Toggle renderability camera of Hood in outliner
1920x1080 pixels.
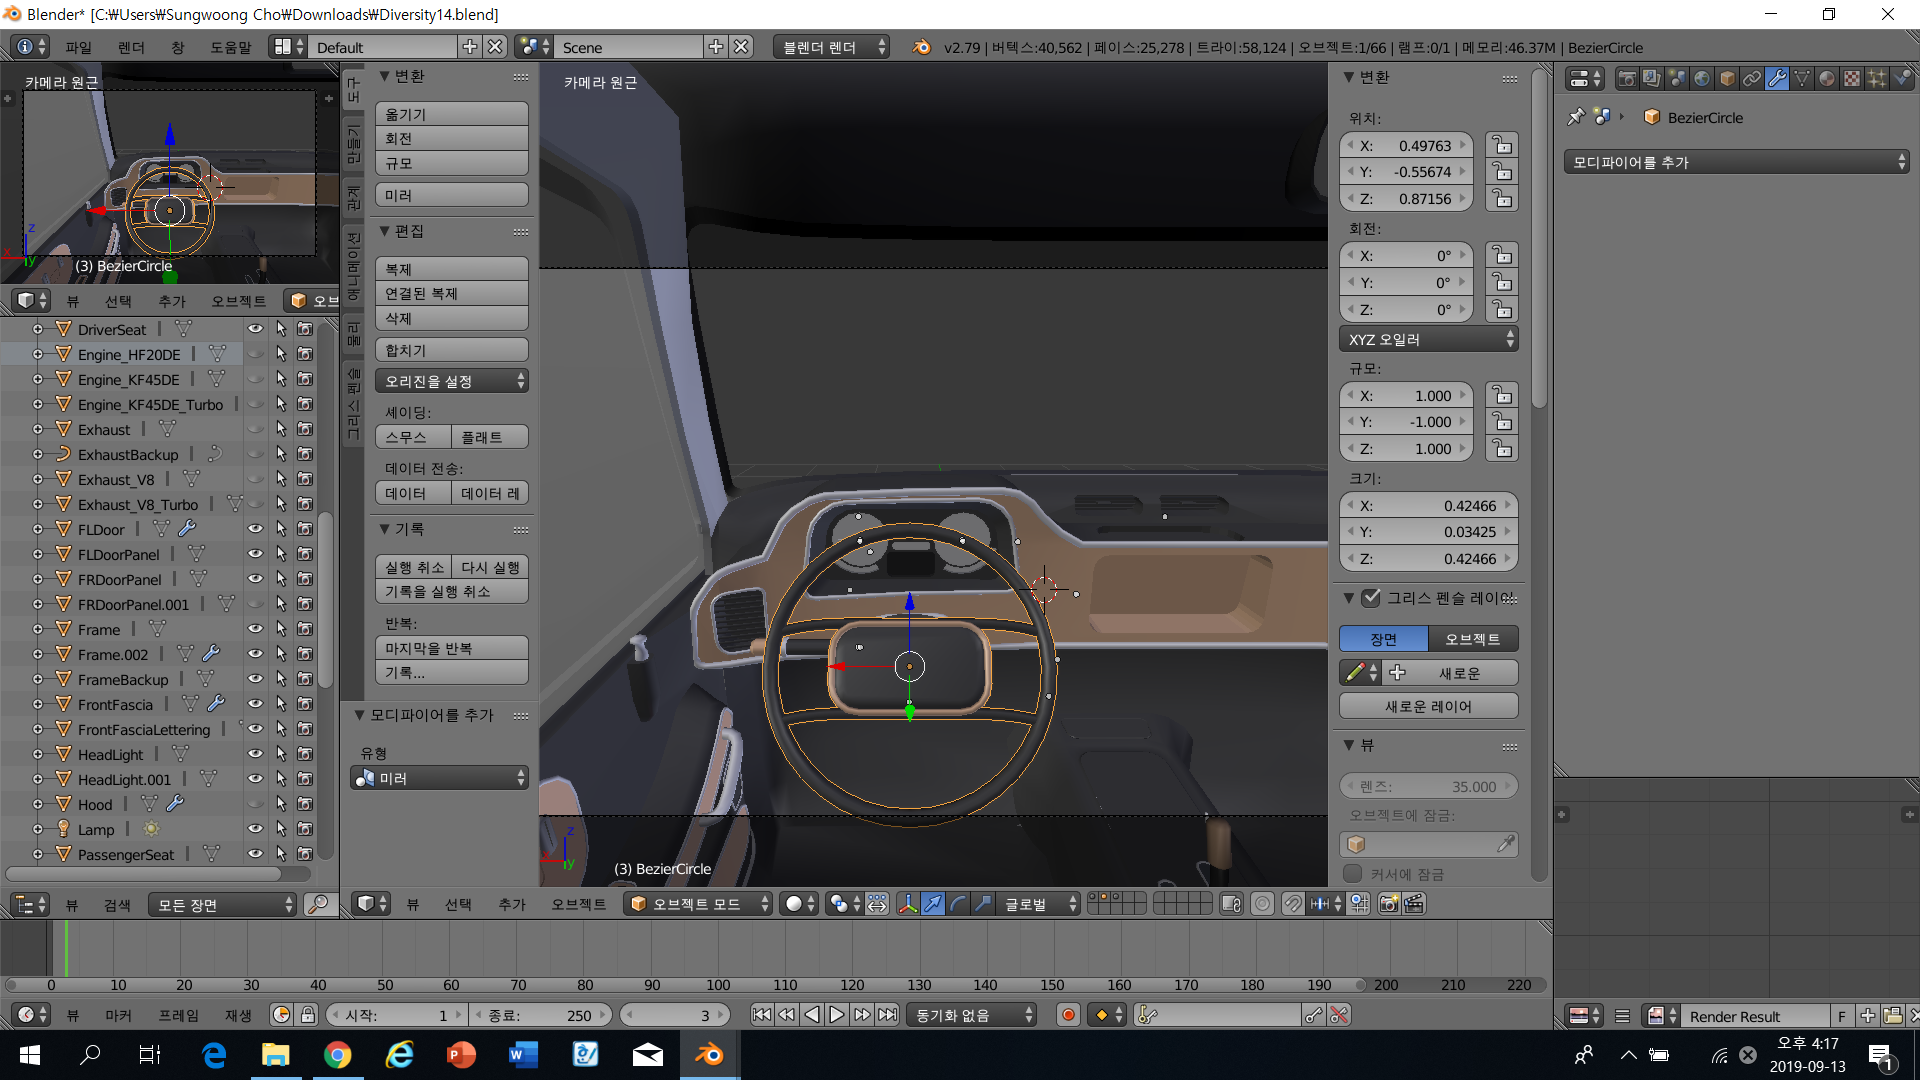point(305,804)
